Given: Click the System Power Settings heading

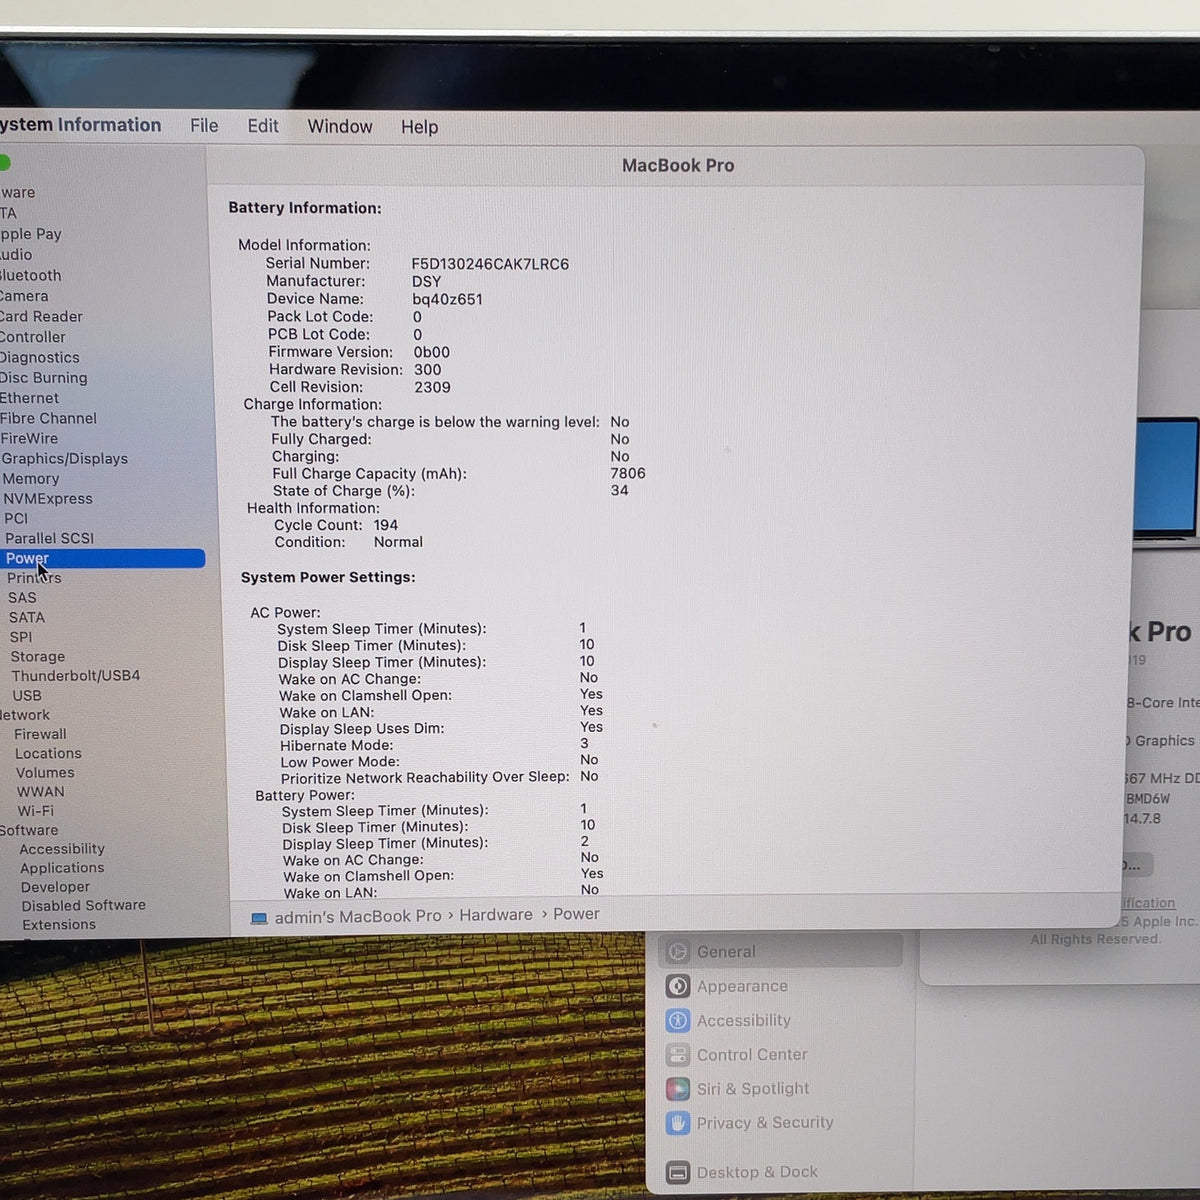Looking at the screenshot, I should coord(328,577).
